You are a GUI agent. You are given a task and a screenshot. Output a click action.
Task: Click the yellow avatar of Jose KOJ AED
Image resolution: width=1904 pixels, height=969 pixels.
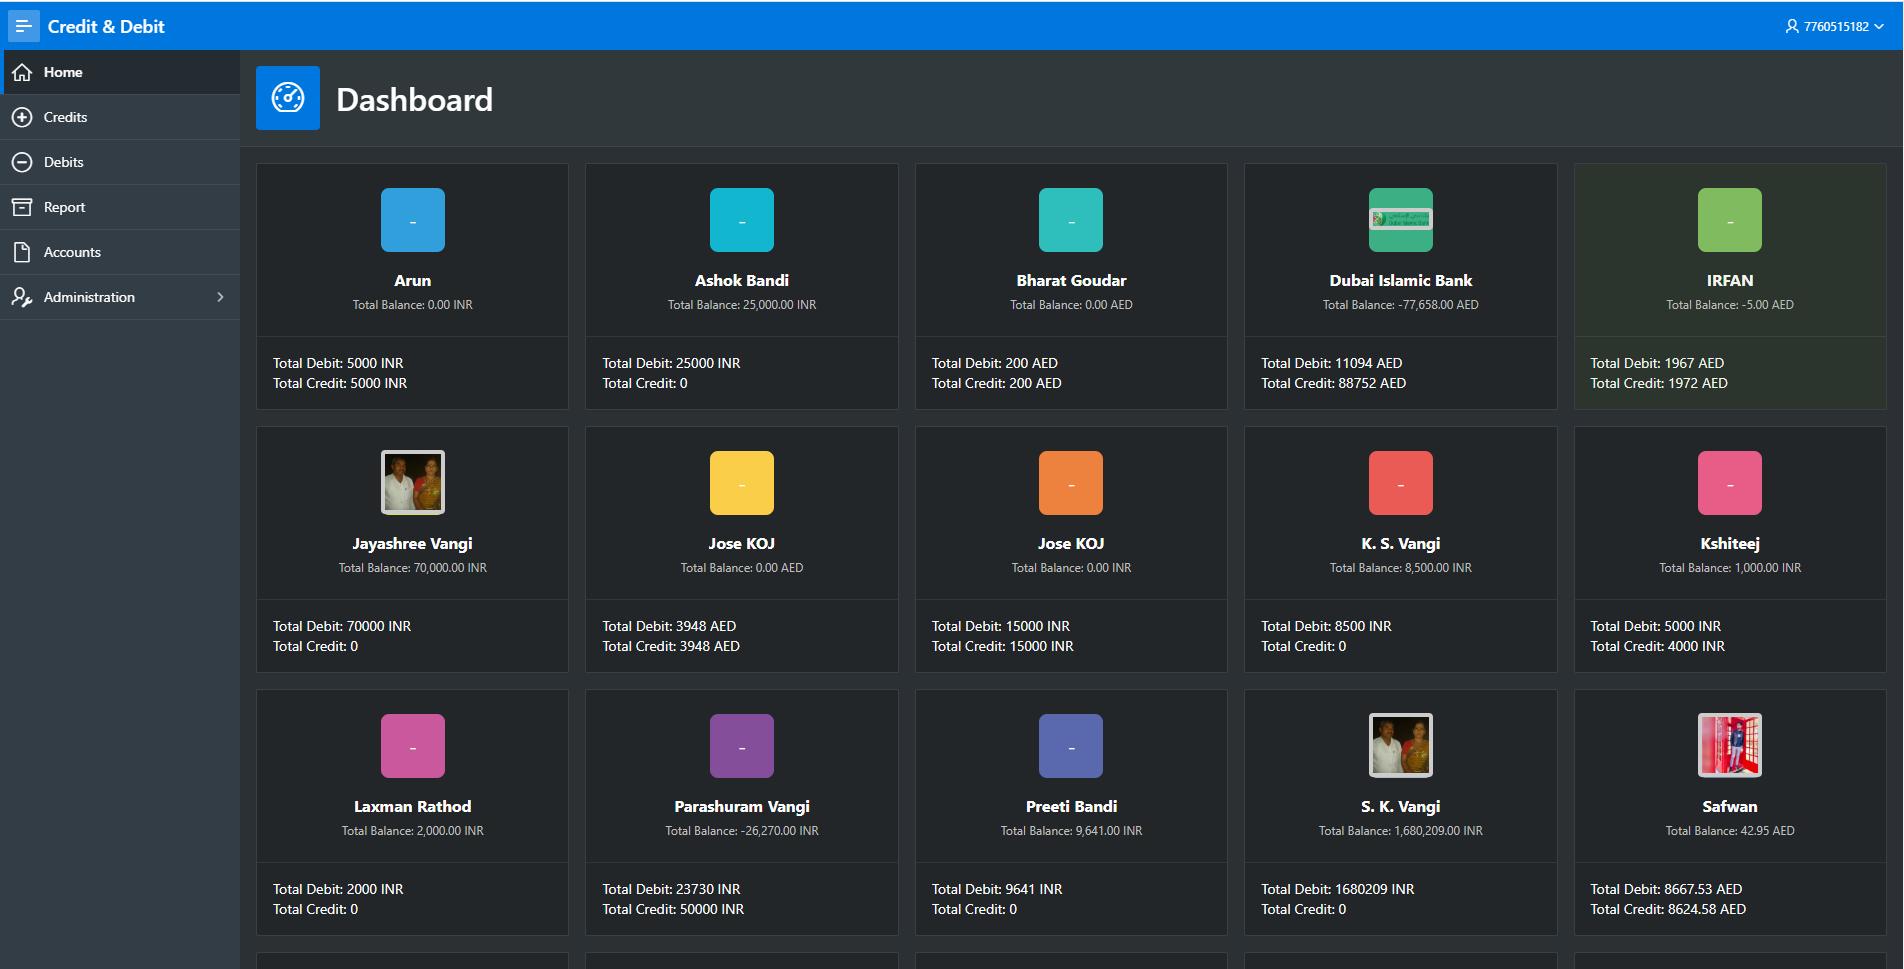coord(742,483)
